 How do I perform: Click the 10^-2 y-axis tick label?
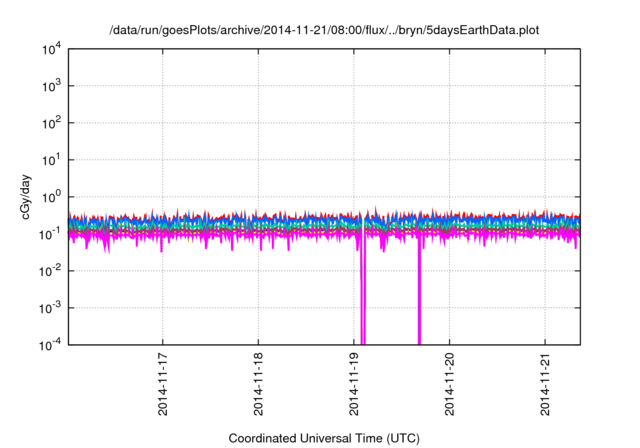(50, 271)
